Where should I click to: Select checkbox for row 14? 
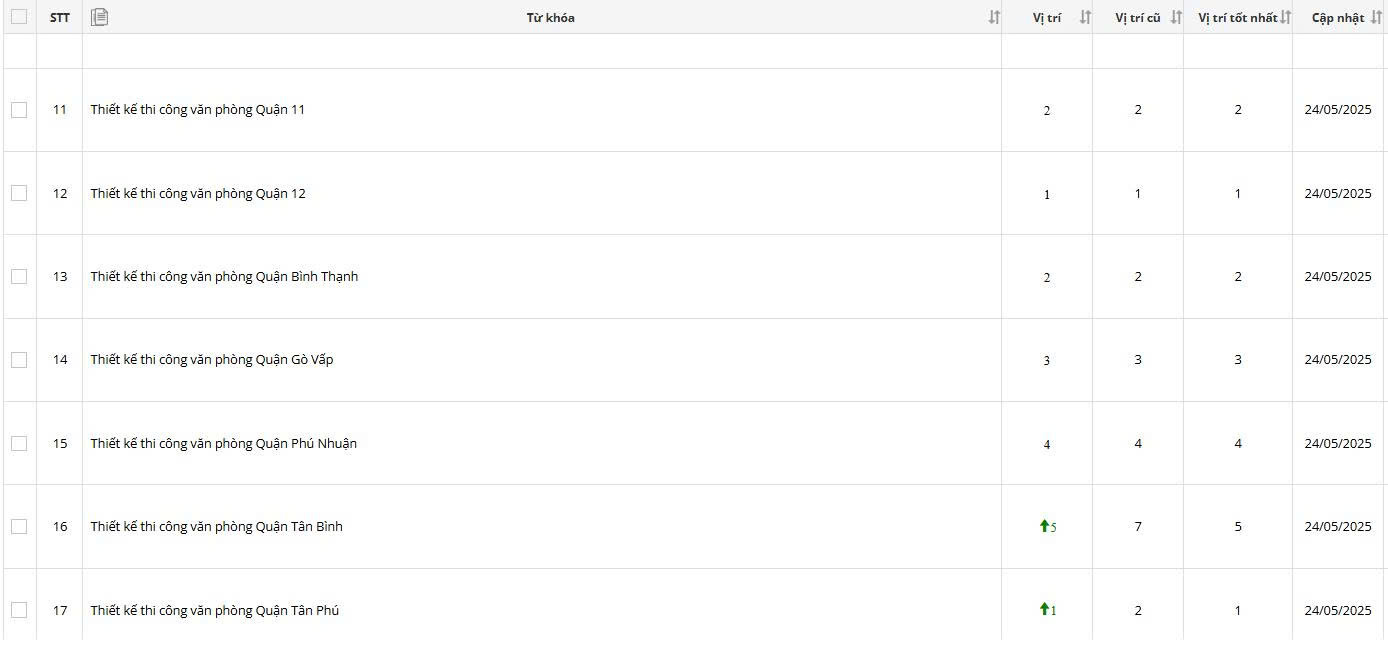click(x=19, y=360)
